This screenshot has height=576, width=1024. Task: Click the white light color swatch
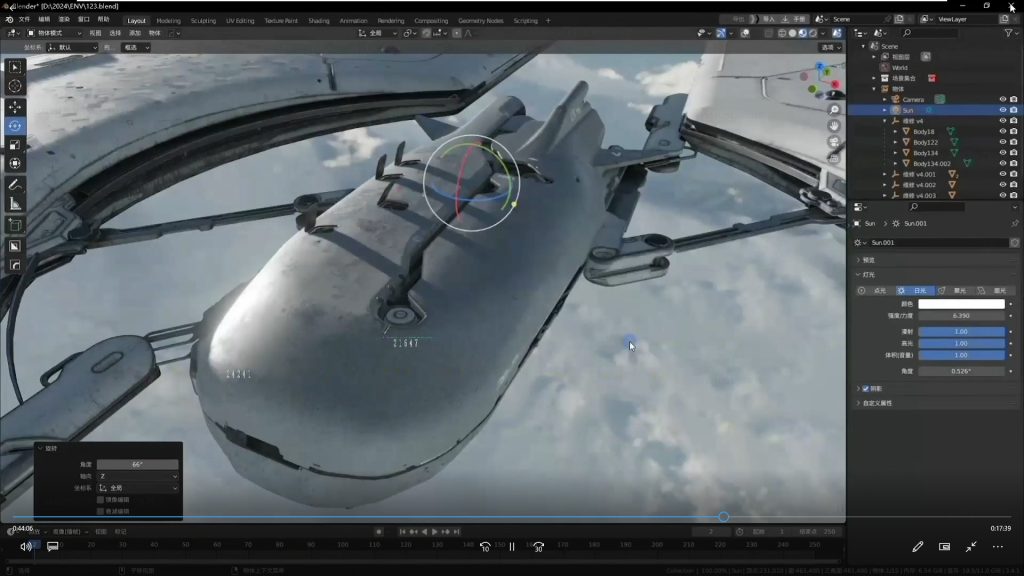point(961,304)
